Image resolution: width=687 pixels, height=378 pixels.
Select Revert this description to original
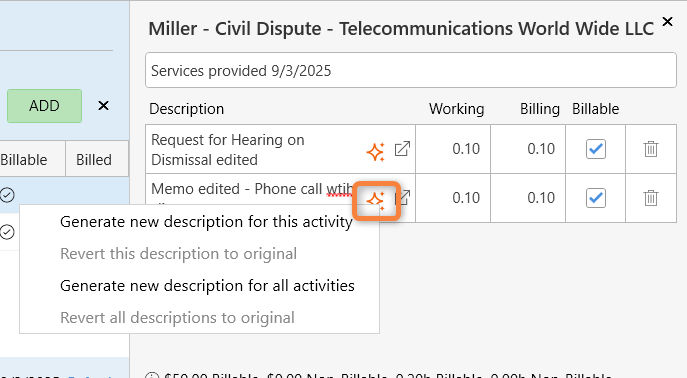(178, 254)
